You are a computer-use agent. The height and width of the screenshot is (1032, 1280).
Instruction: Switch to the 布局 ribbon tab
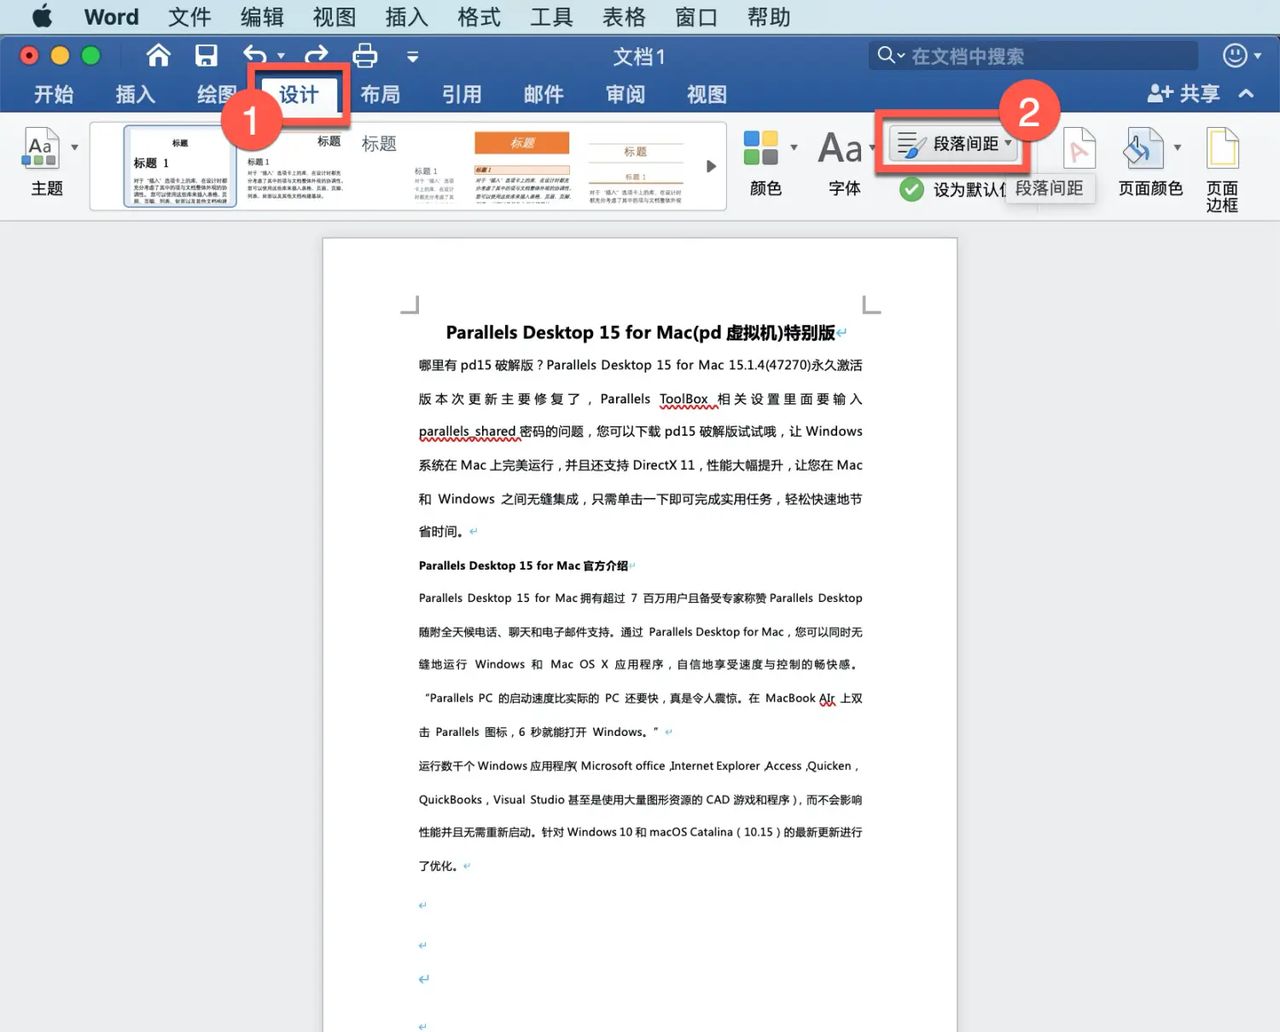click(380, 94)
